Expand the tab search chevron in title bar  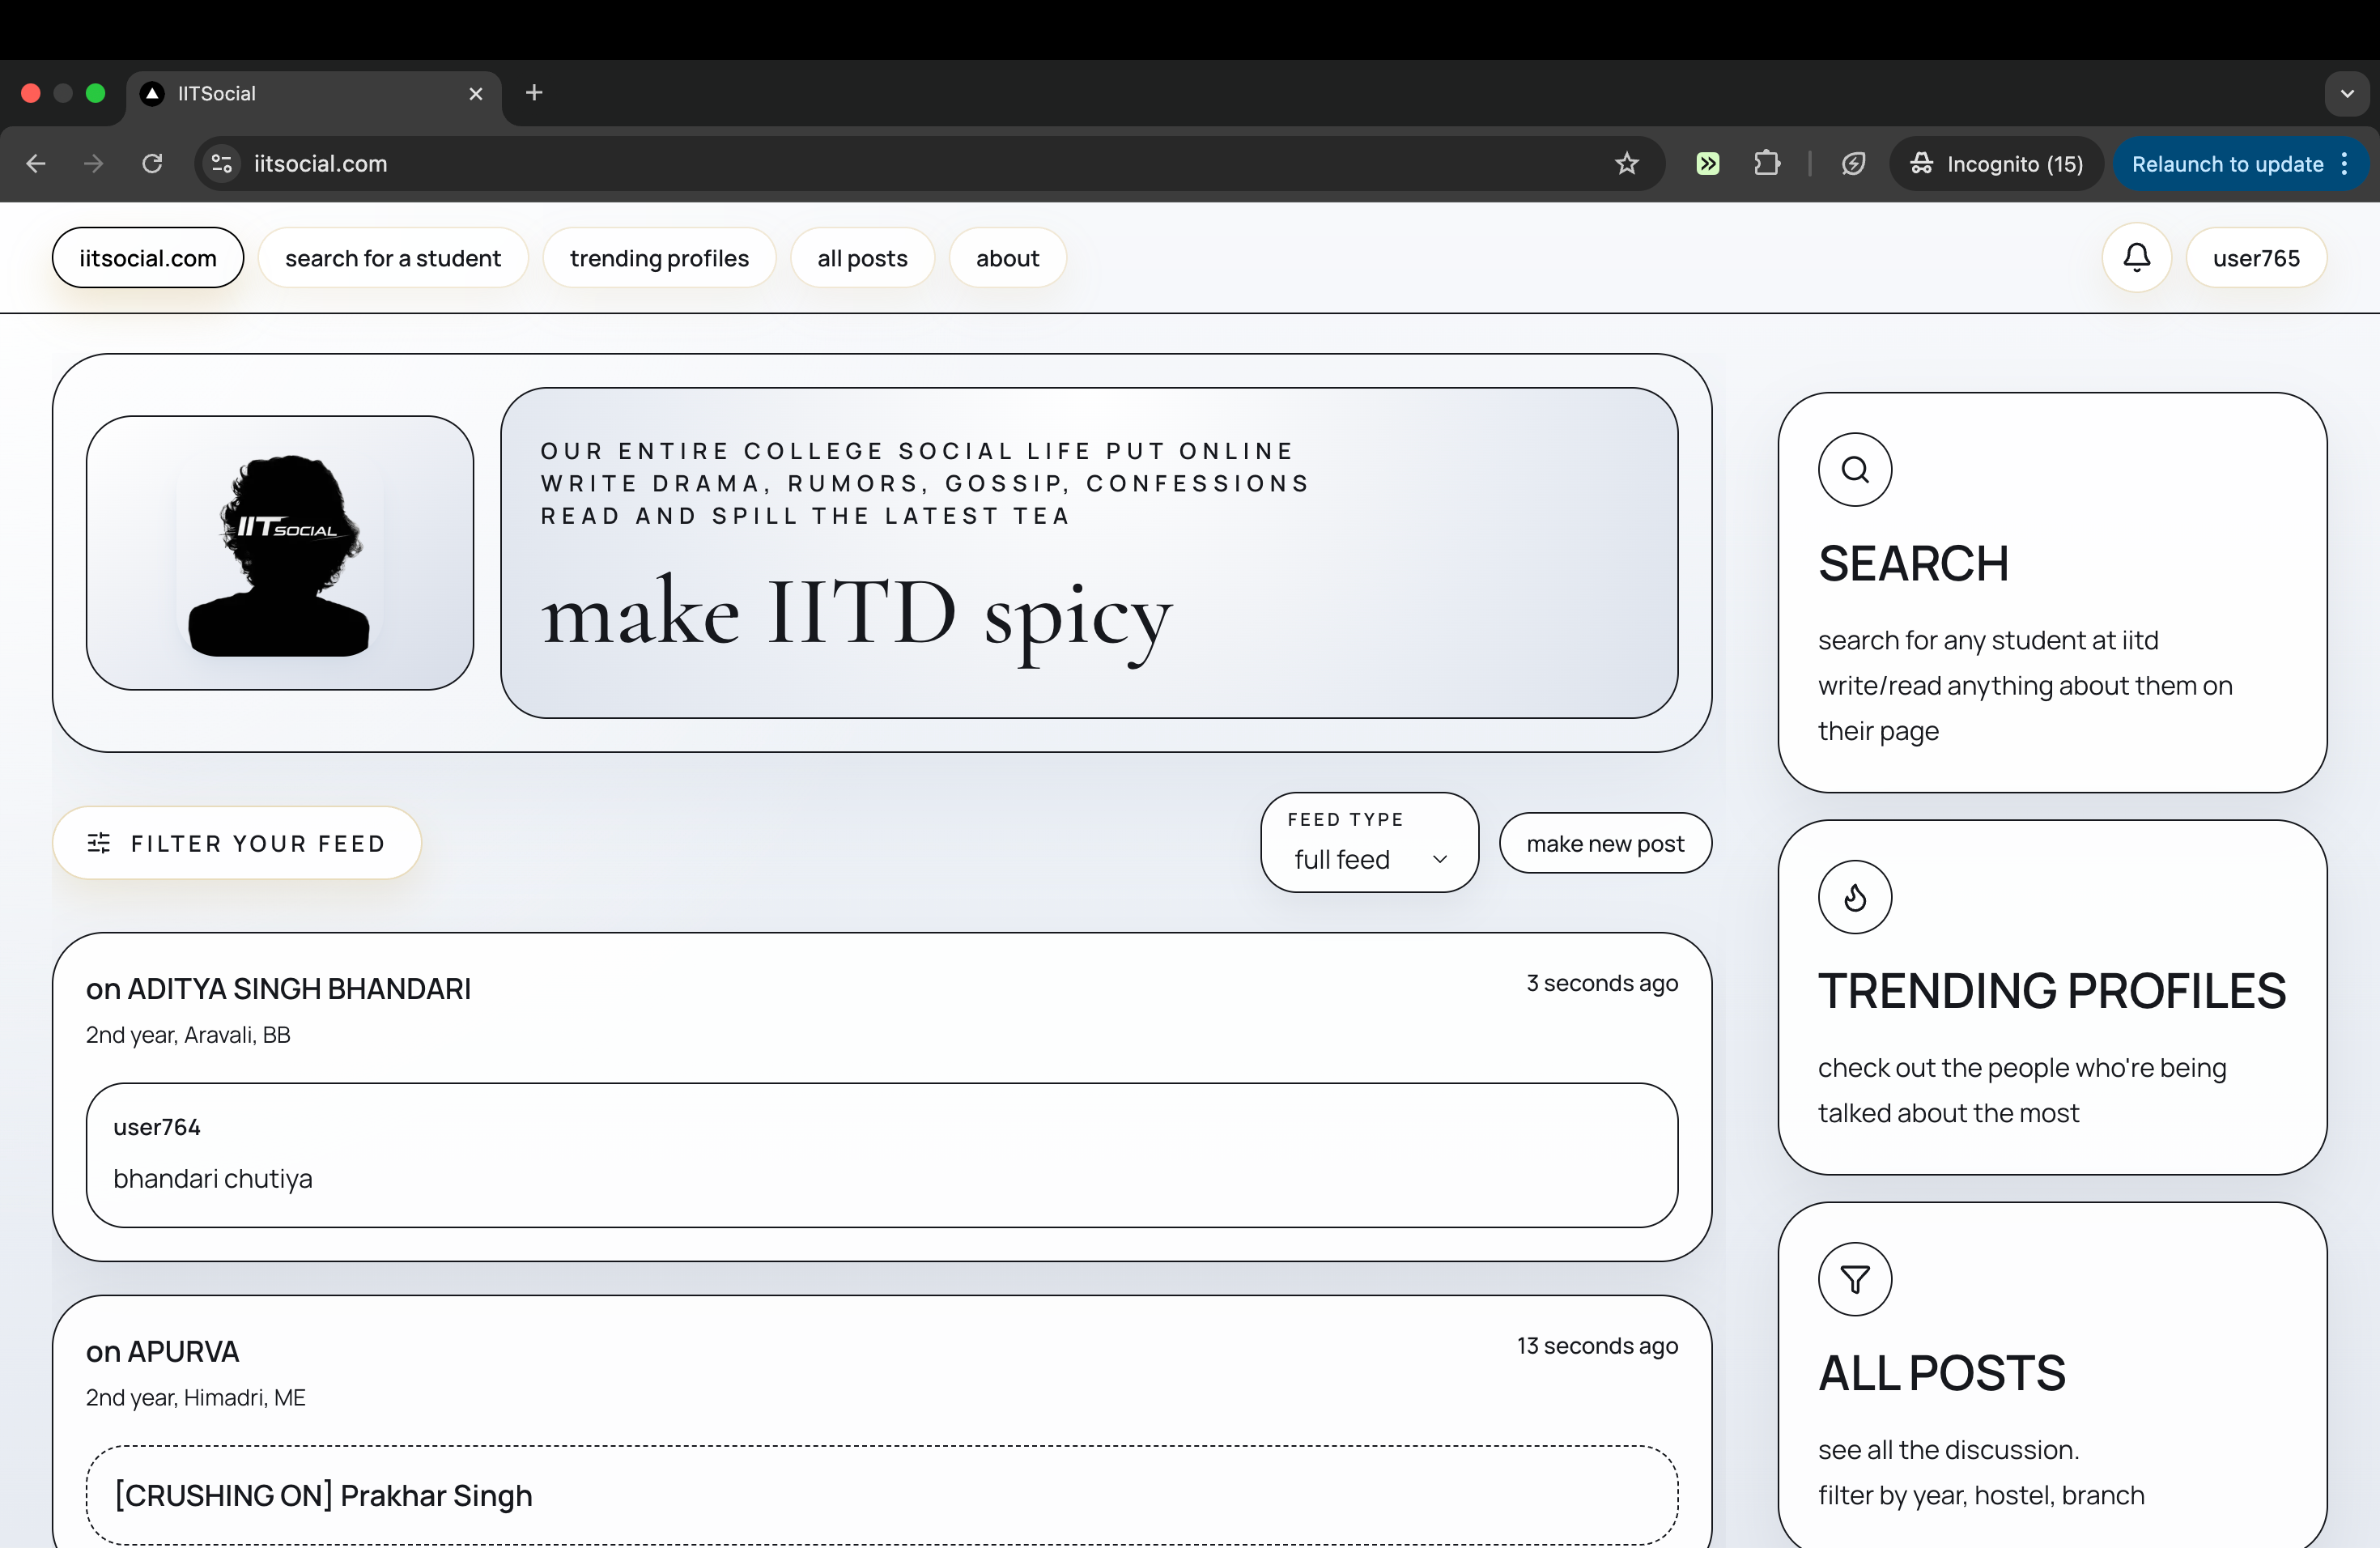pos(2346,94)
